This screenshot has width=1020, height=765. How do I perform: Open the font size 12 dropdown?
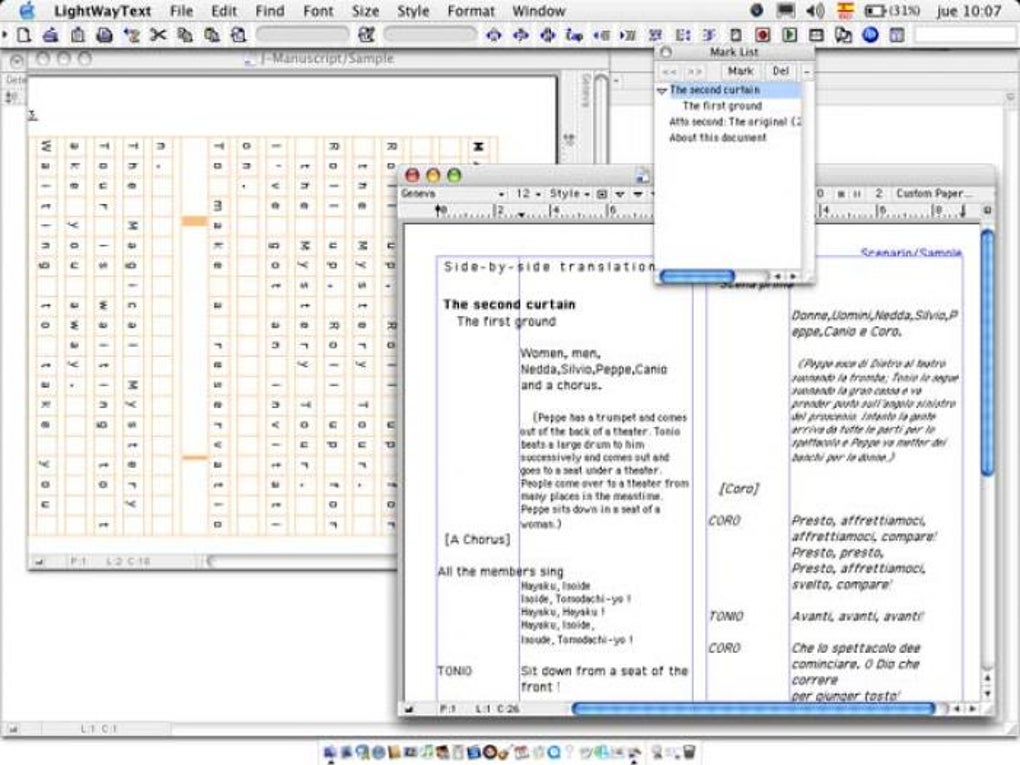pyautogui.click(x=528, y=193)
